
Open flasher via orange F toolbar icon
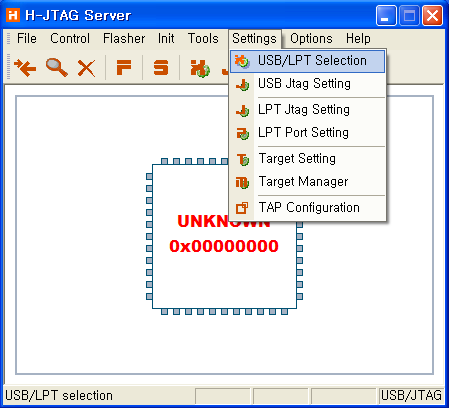point(124,68)
